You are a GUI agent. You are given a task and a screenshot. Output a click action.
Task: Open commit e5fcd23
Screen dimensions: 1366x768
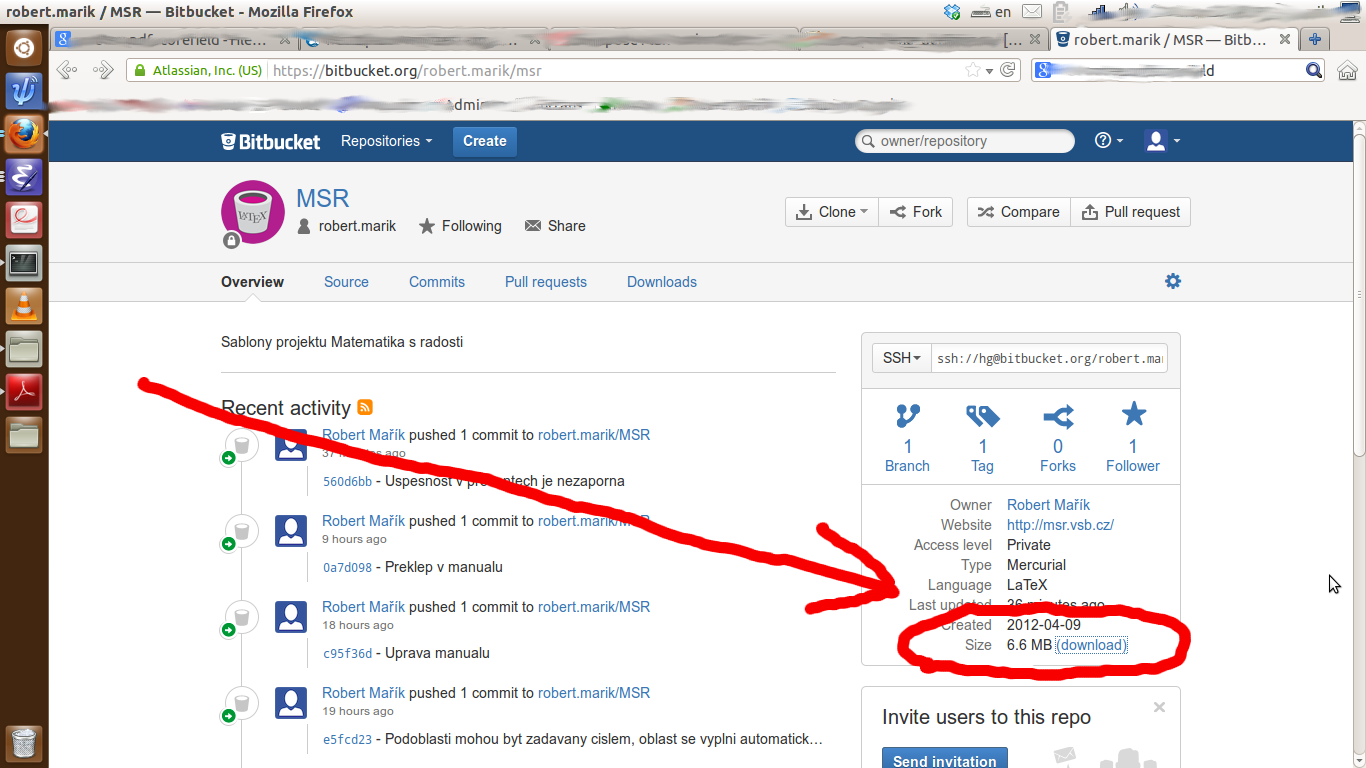(x=347, y=739)
